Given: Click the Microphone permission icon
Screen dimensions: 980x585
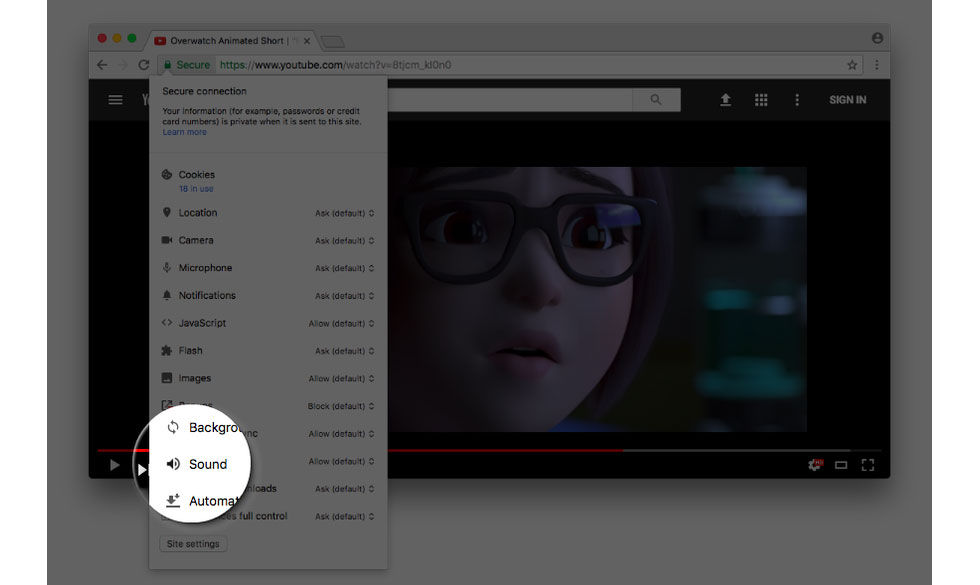Looking at the screenshot, I should [167, 268].
